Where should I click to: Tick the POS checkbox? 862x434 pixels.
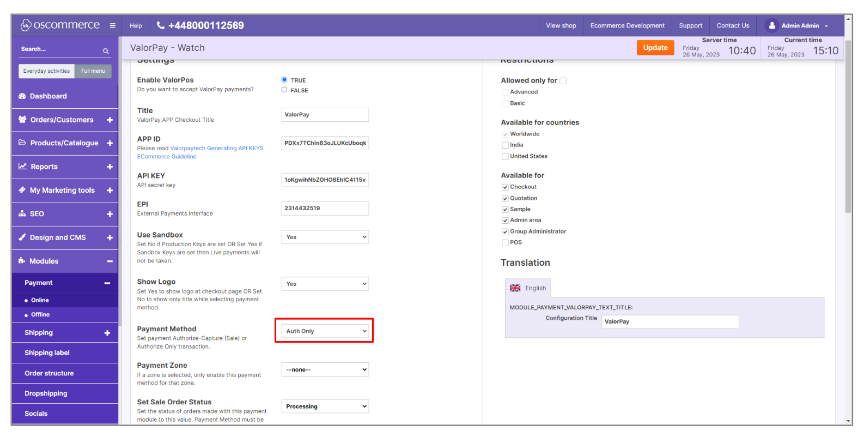[505, 243]
